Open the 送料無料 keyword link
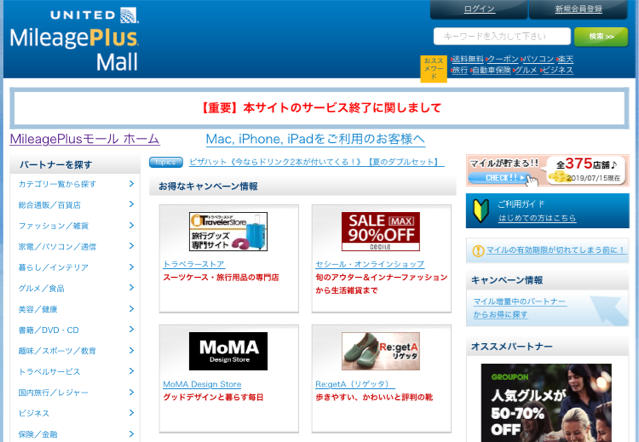The width and height of the screenshot is (639, 442). (467, 59)
